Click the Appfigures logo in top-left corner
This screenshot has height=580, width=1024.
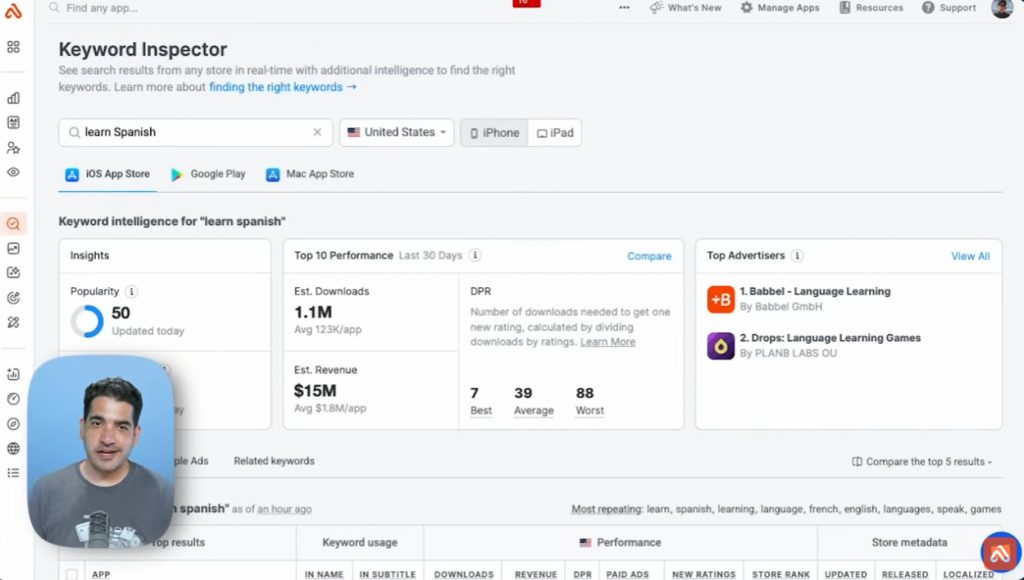13,11
